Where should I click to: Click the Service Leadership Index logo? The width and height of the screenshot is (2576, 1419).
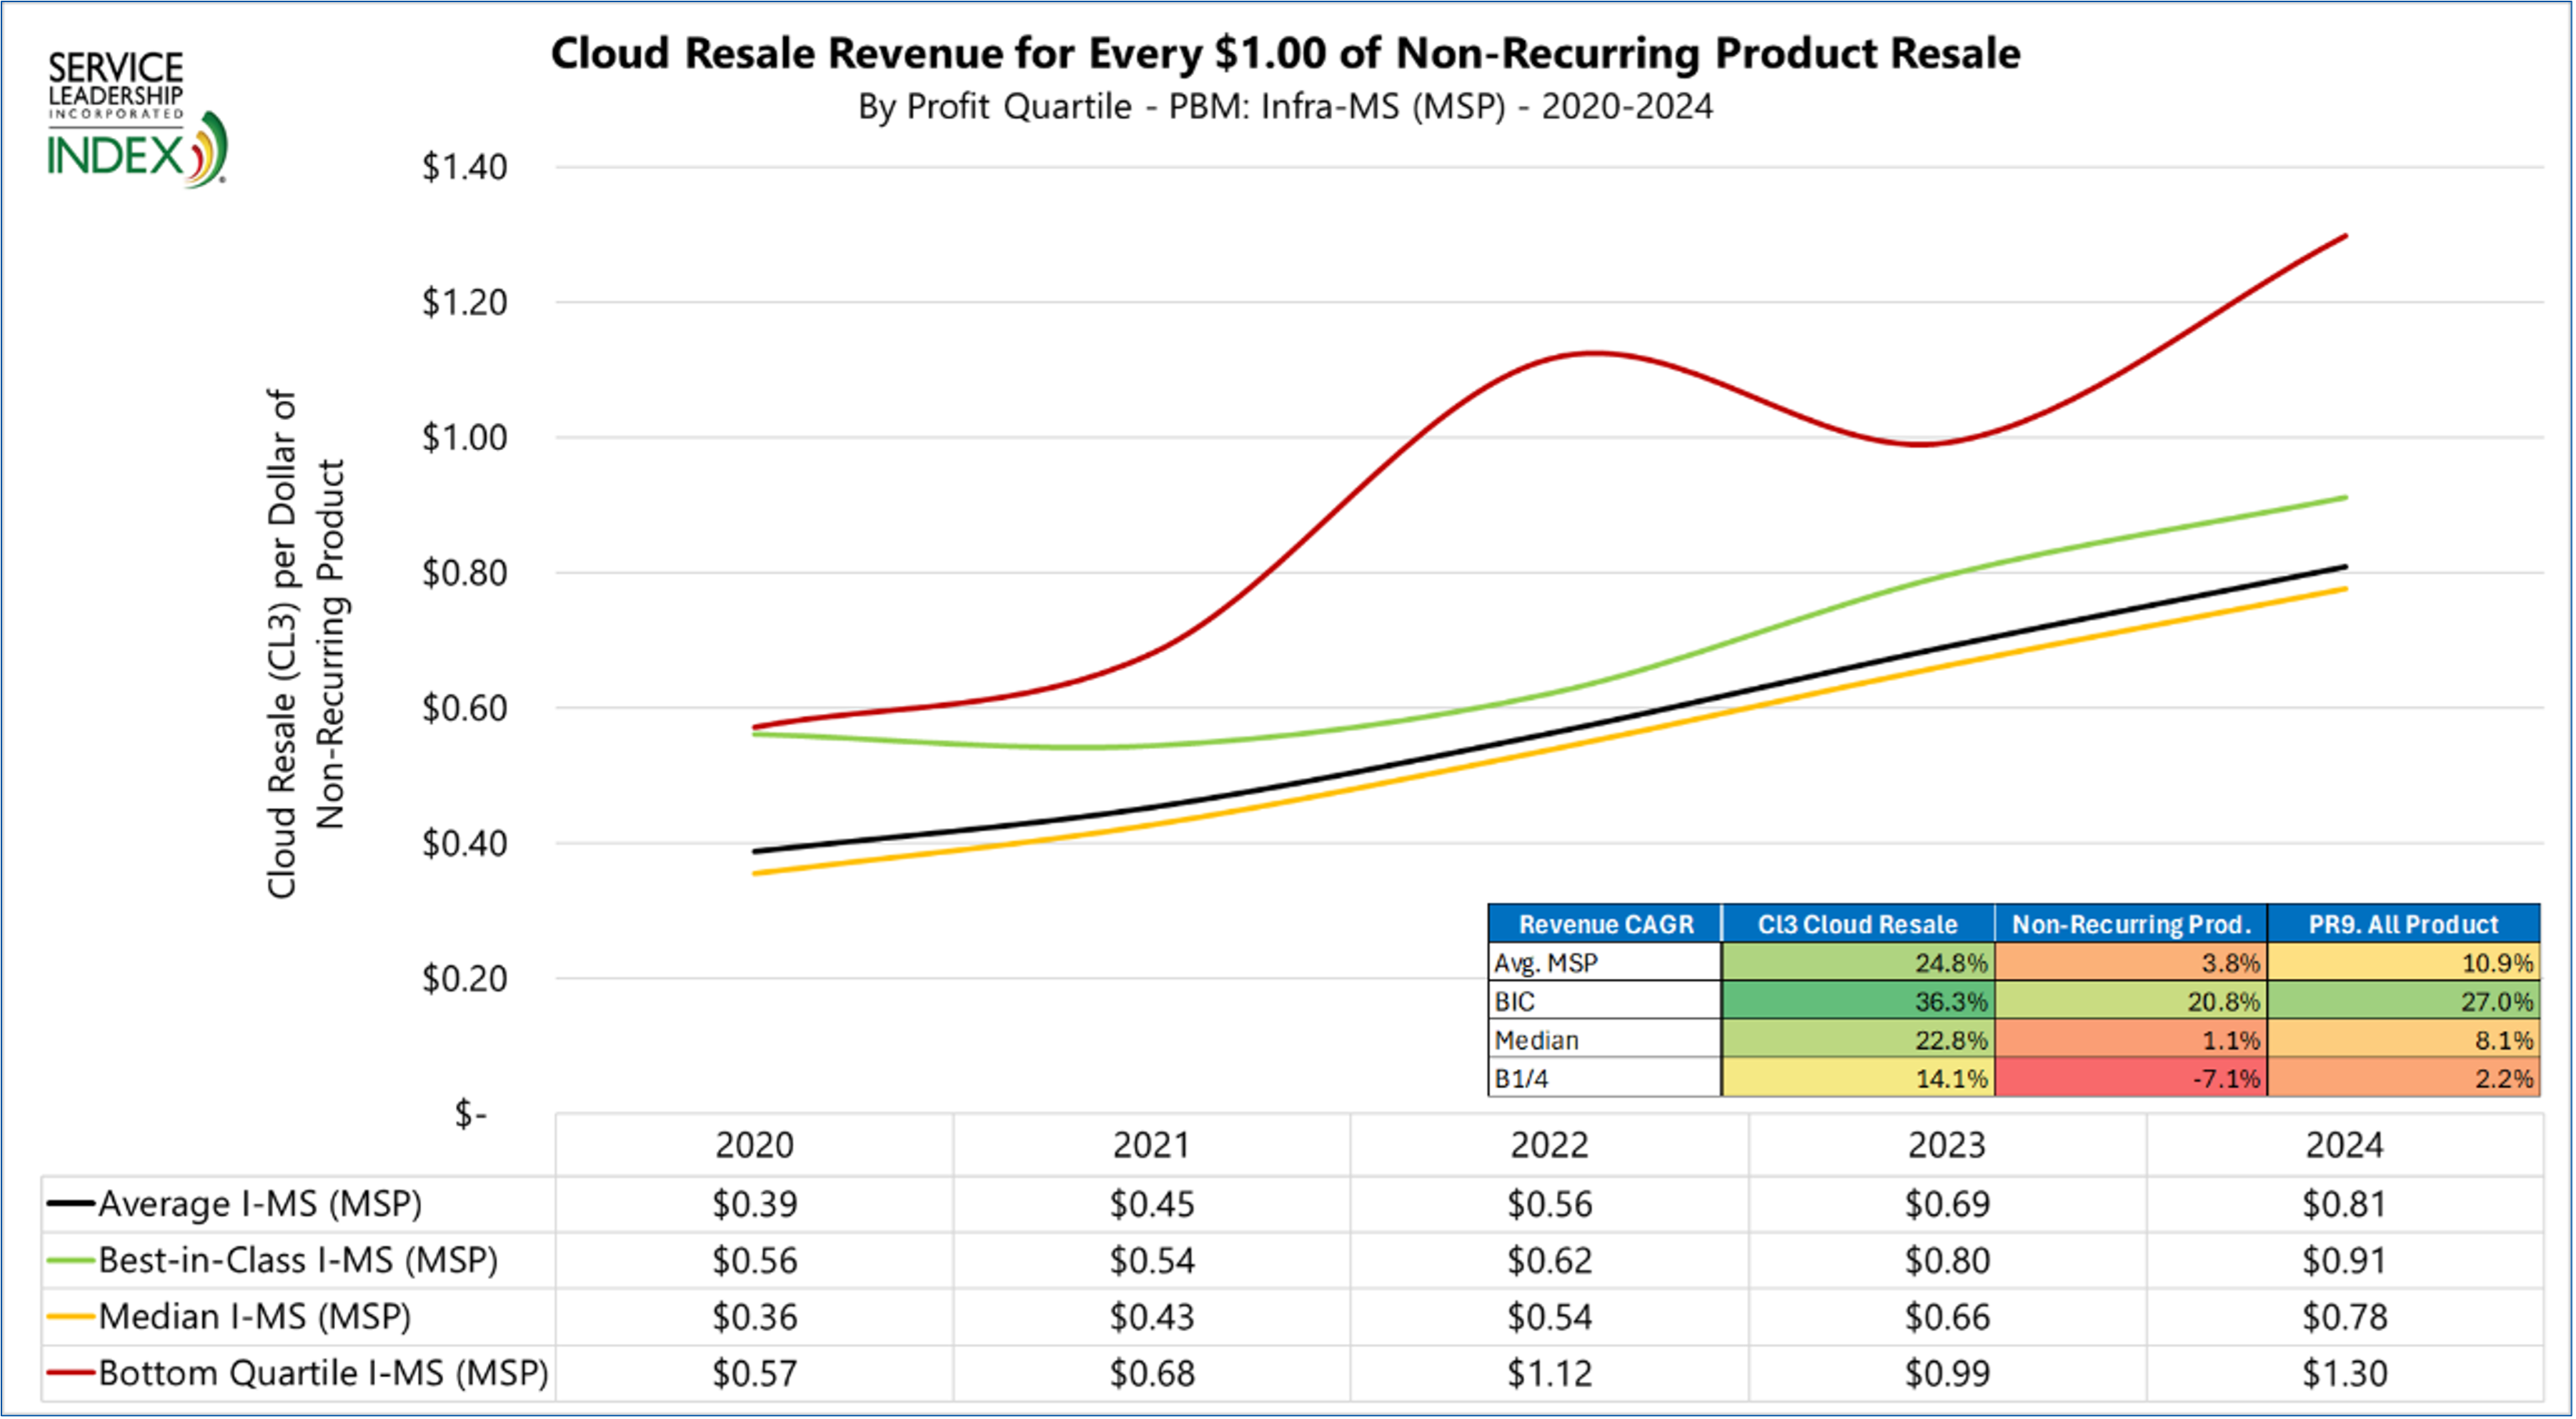tap(137, 120)
